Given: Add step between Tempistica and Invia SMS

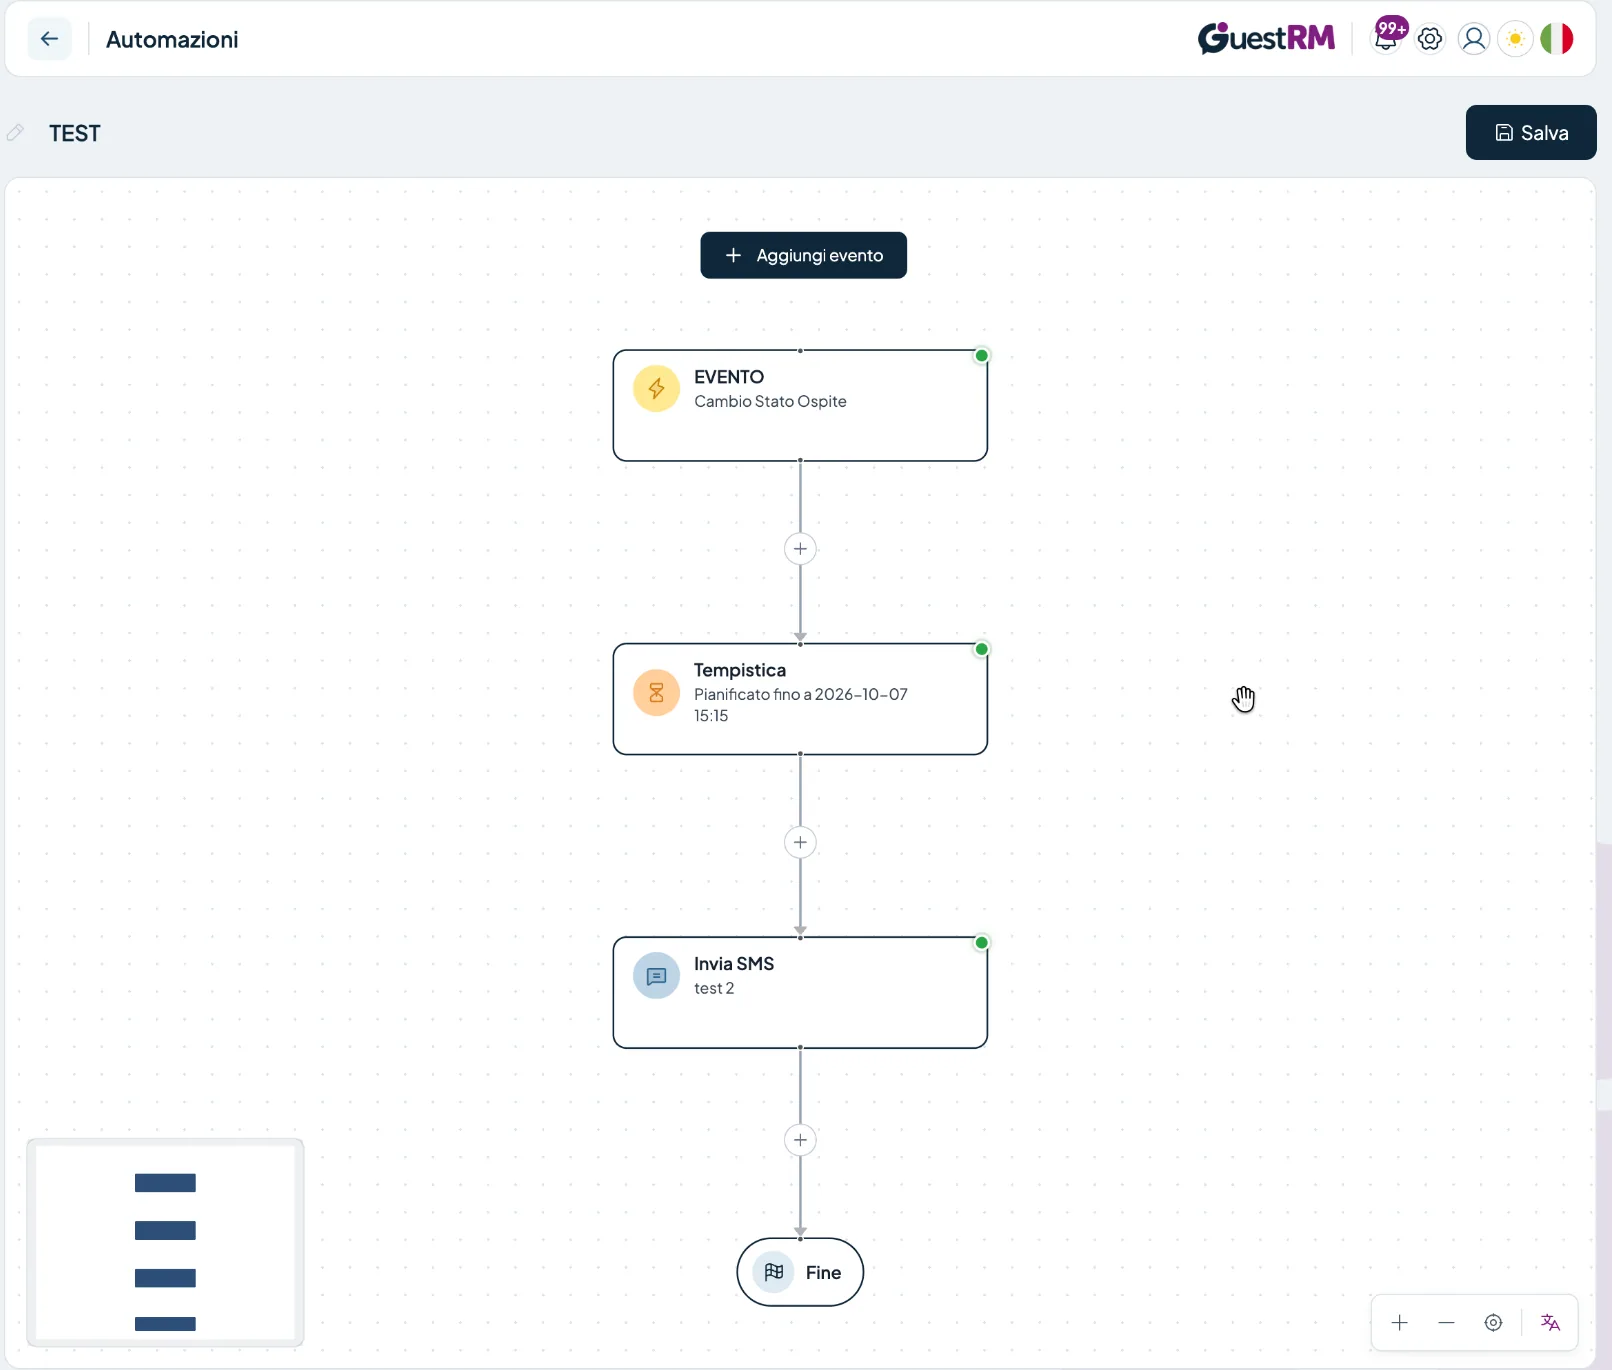Looking at the screenshot, I should pyautogui.click(x=800, y=842).
